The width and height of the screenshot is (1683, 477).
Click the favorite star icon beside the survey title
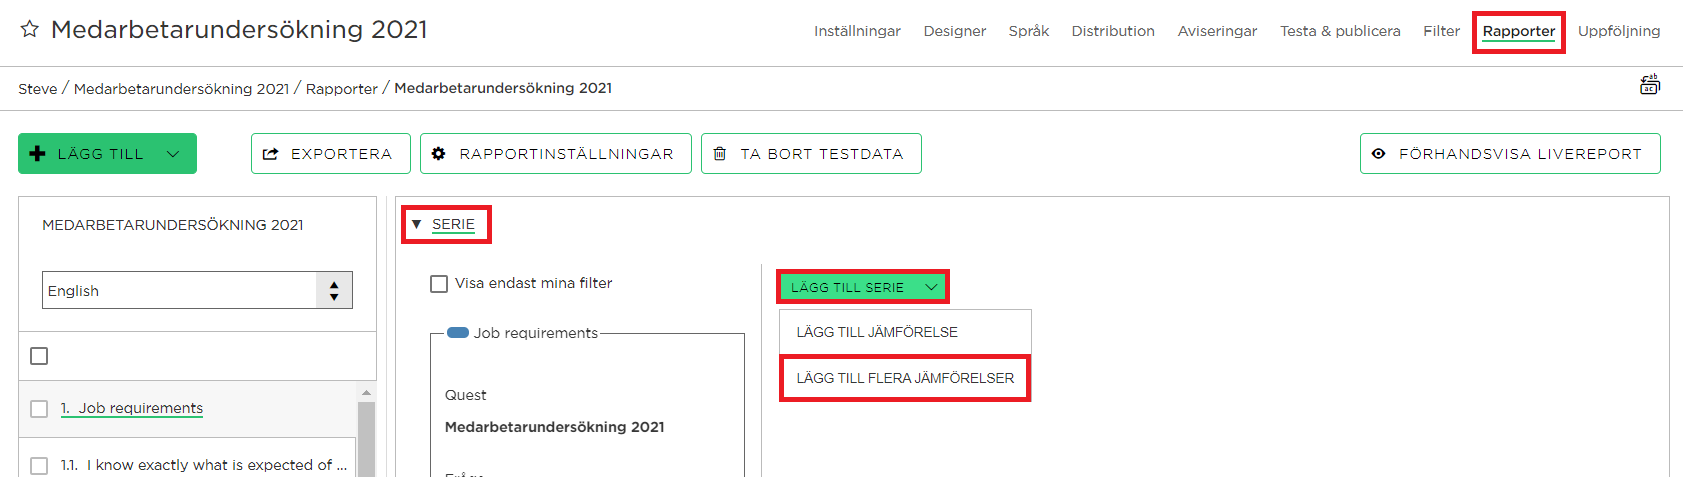click(30, 29)
